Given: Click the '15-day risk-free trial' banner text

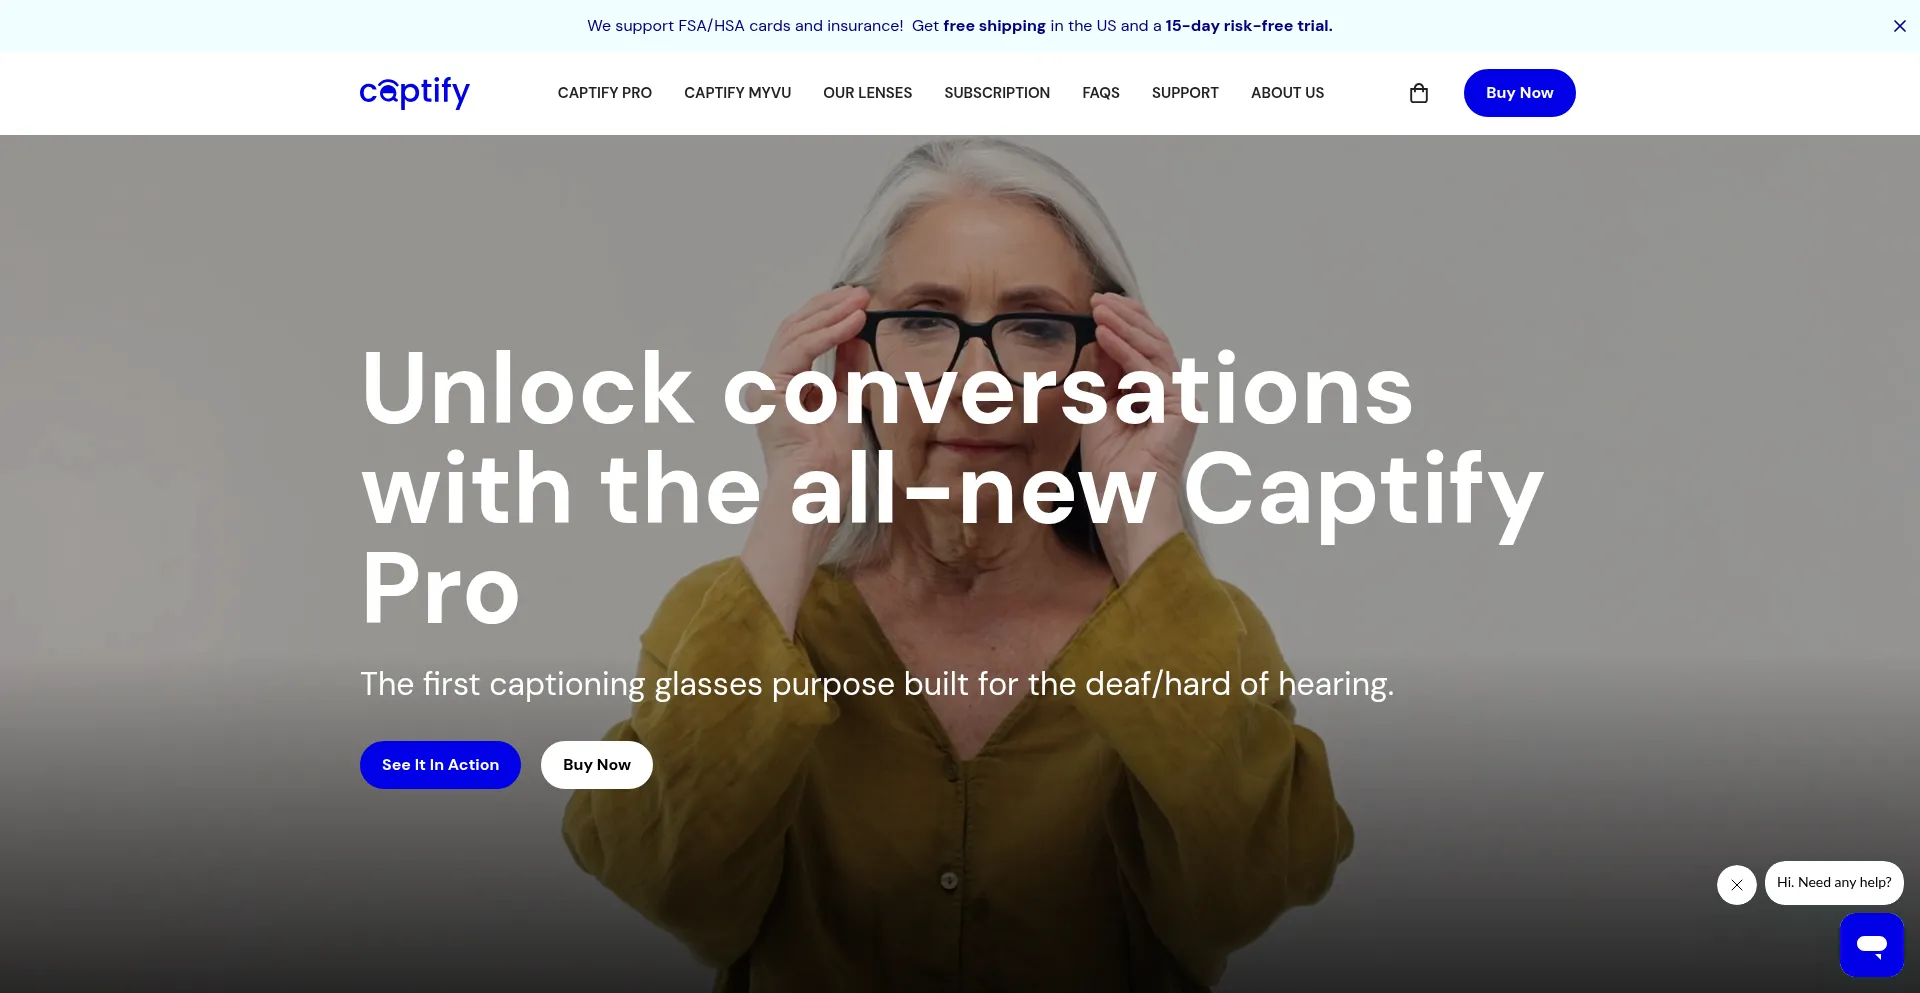Looking at the screenshot, I should [1248, 26].
